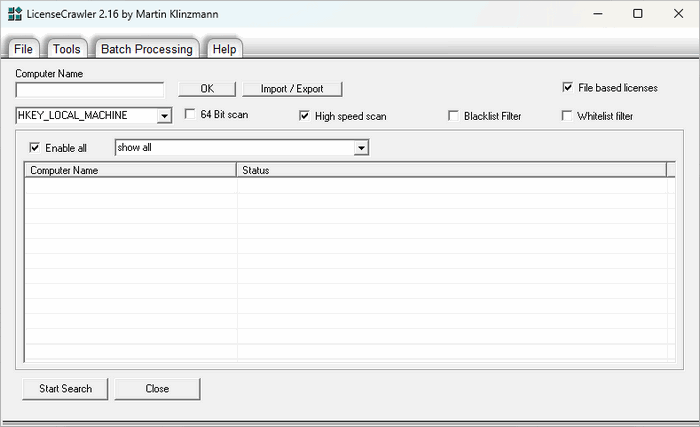This screenshot has width=700, height=427.
Task: Toggle the Enable all checkbox
Action: point(34,147)
